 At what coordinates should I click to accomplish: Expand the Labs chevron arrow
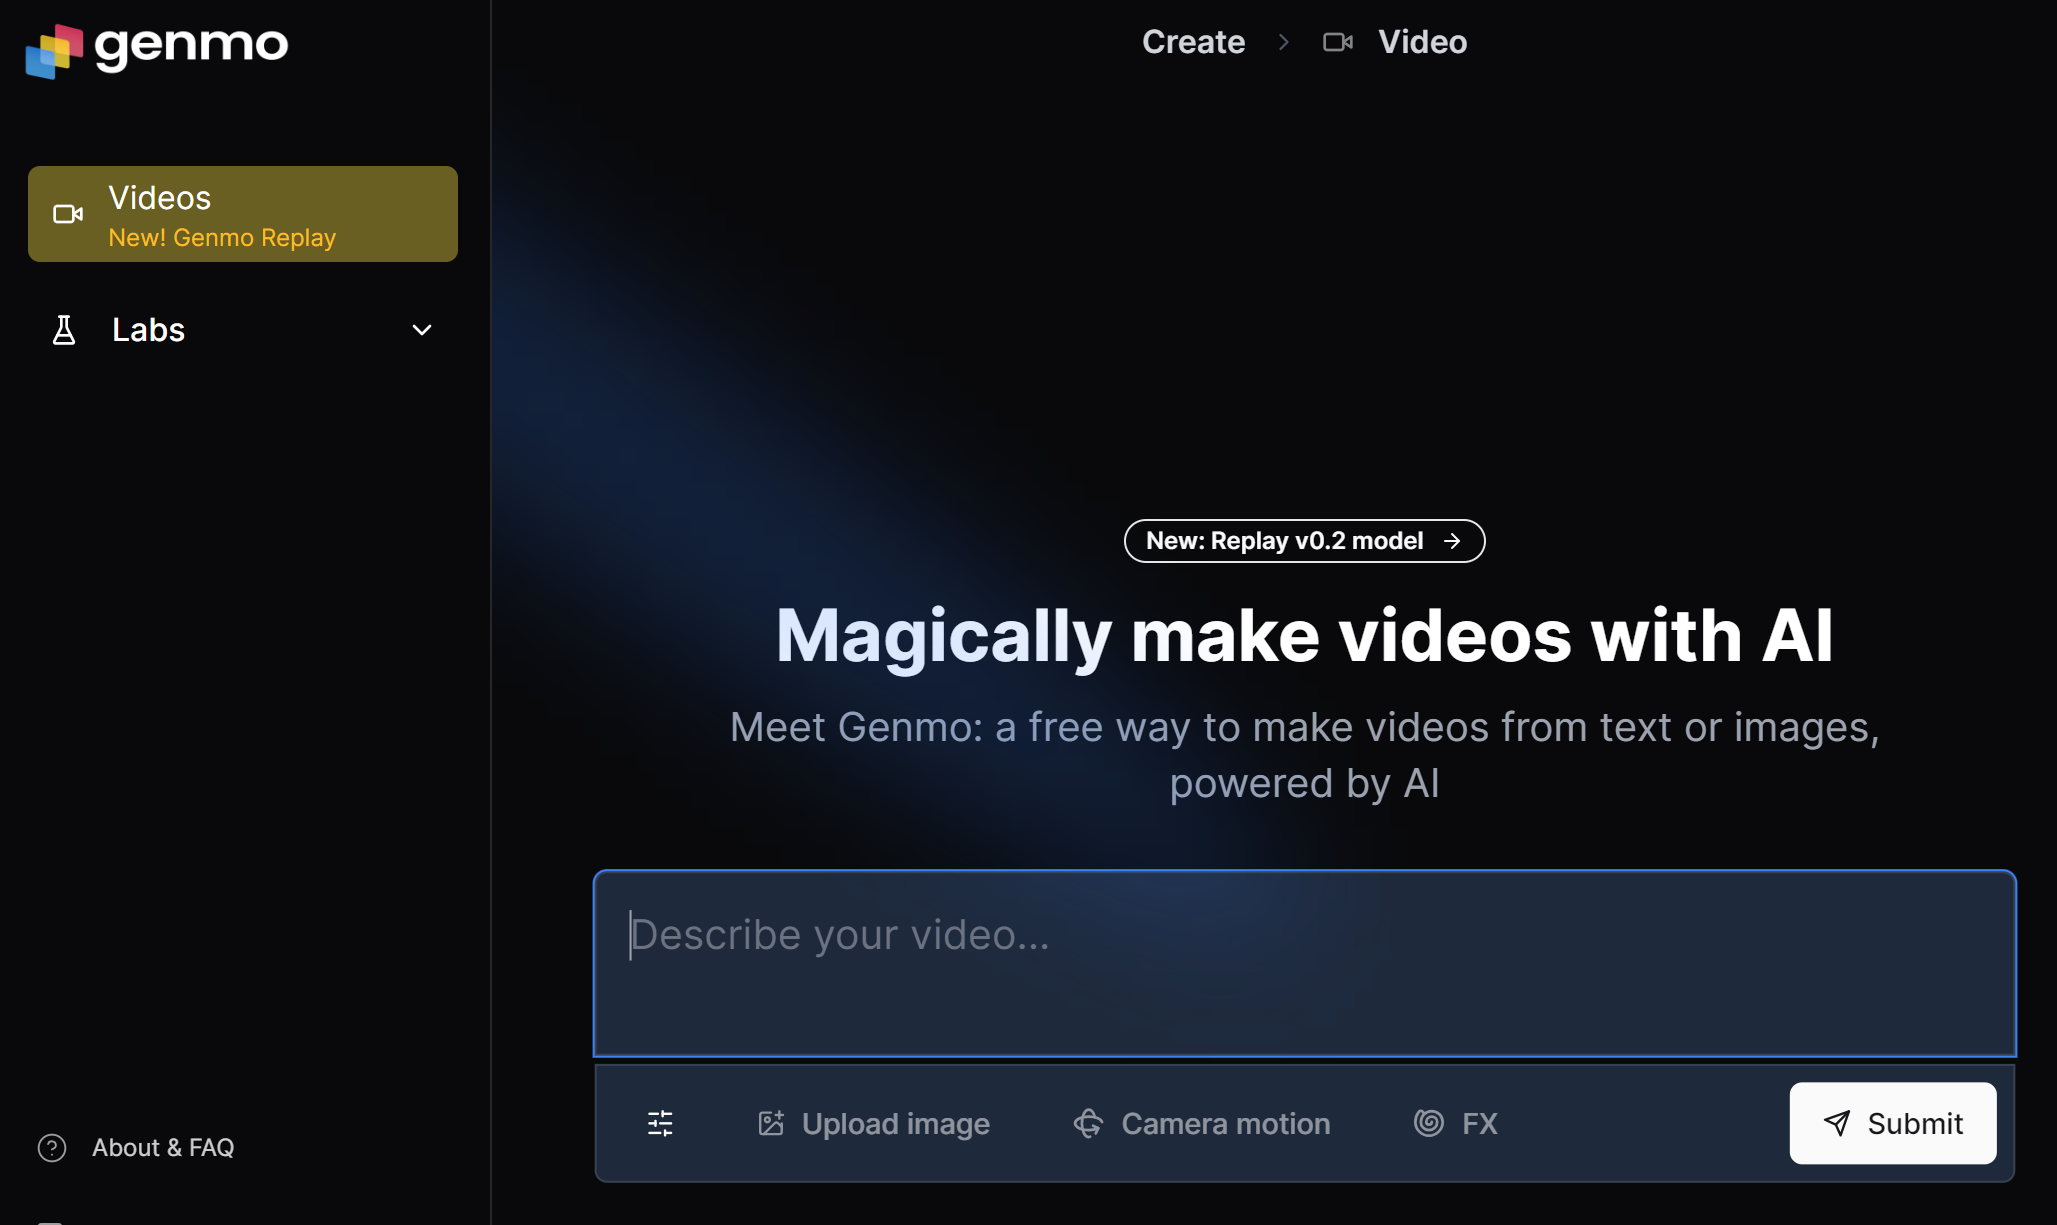click(x=422, y=330)
